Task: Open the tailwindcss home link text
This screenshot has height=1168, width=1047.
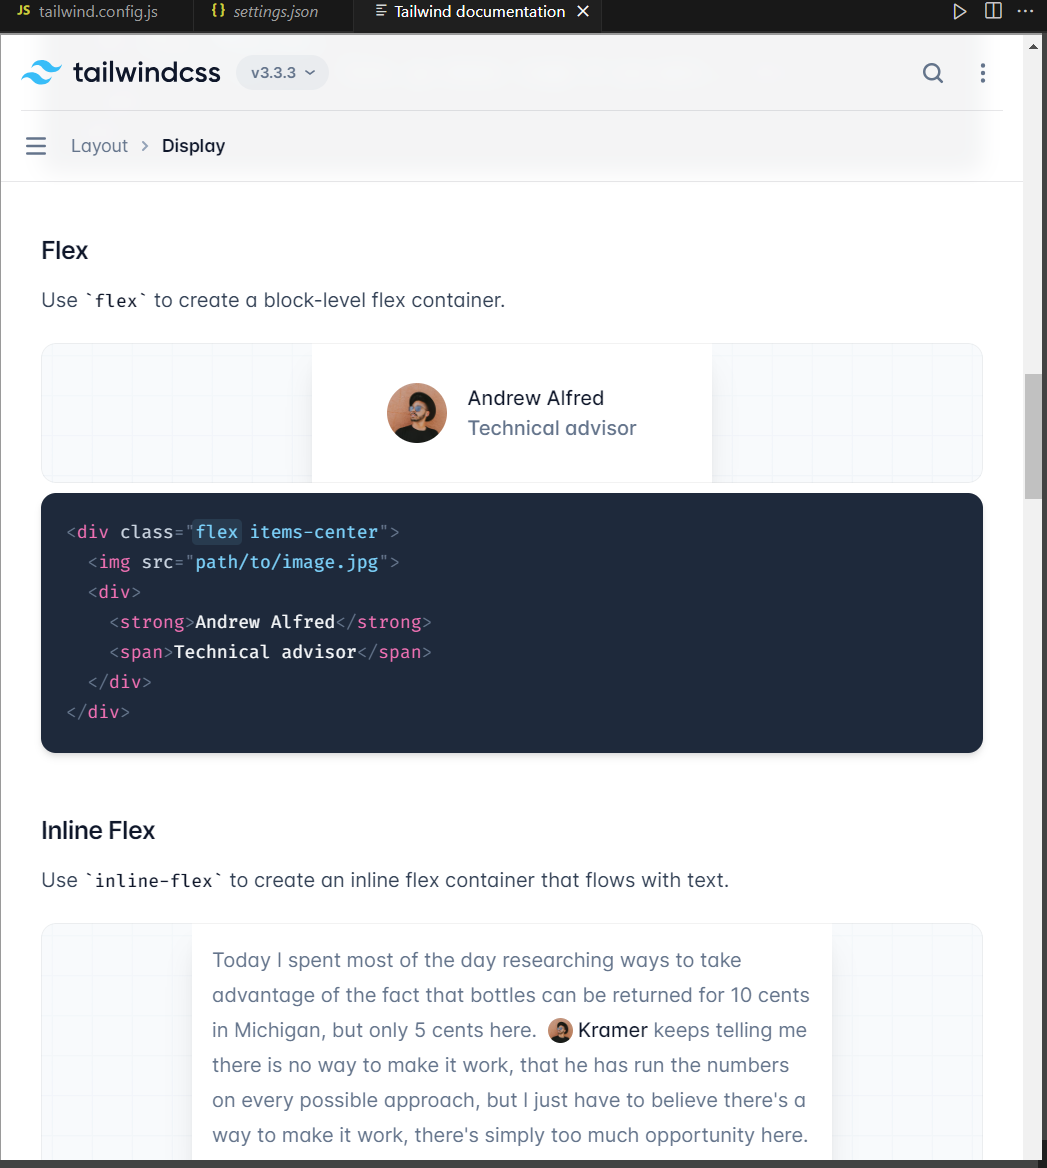Action: click(x=147, y=72)
